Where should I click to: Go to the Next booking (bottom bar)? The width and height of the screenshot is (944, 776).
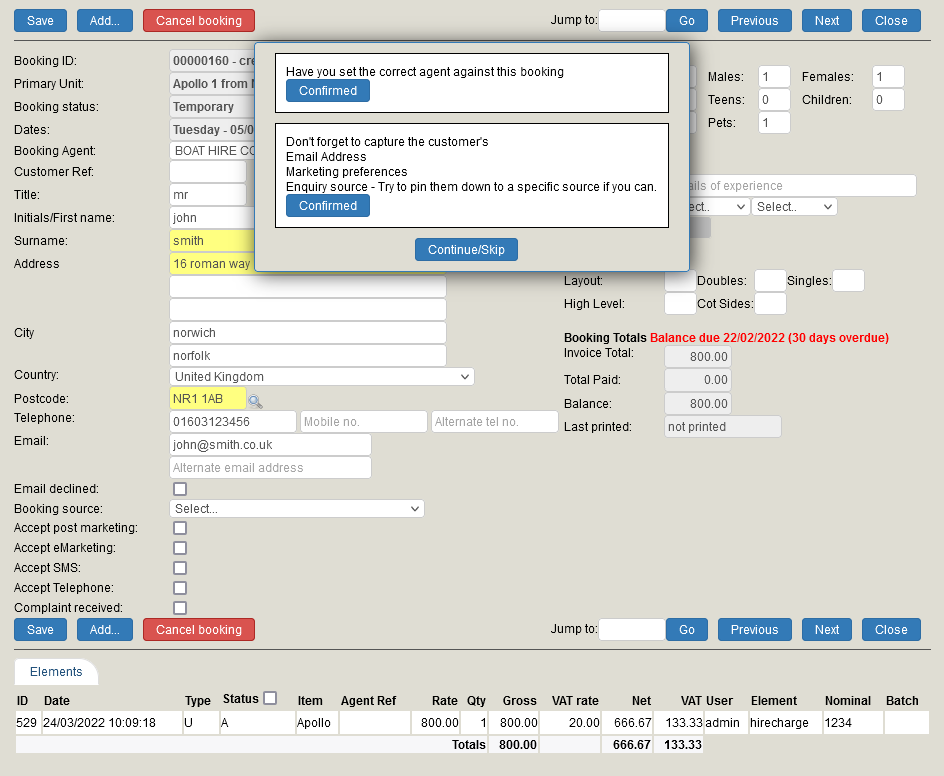pos(827,630)
